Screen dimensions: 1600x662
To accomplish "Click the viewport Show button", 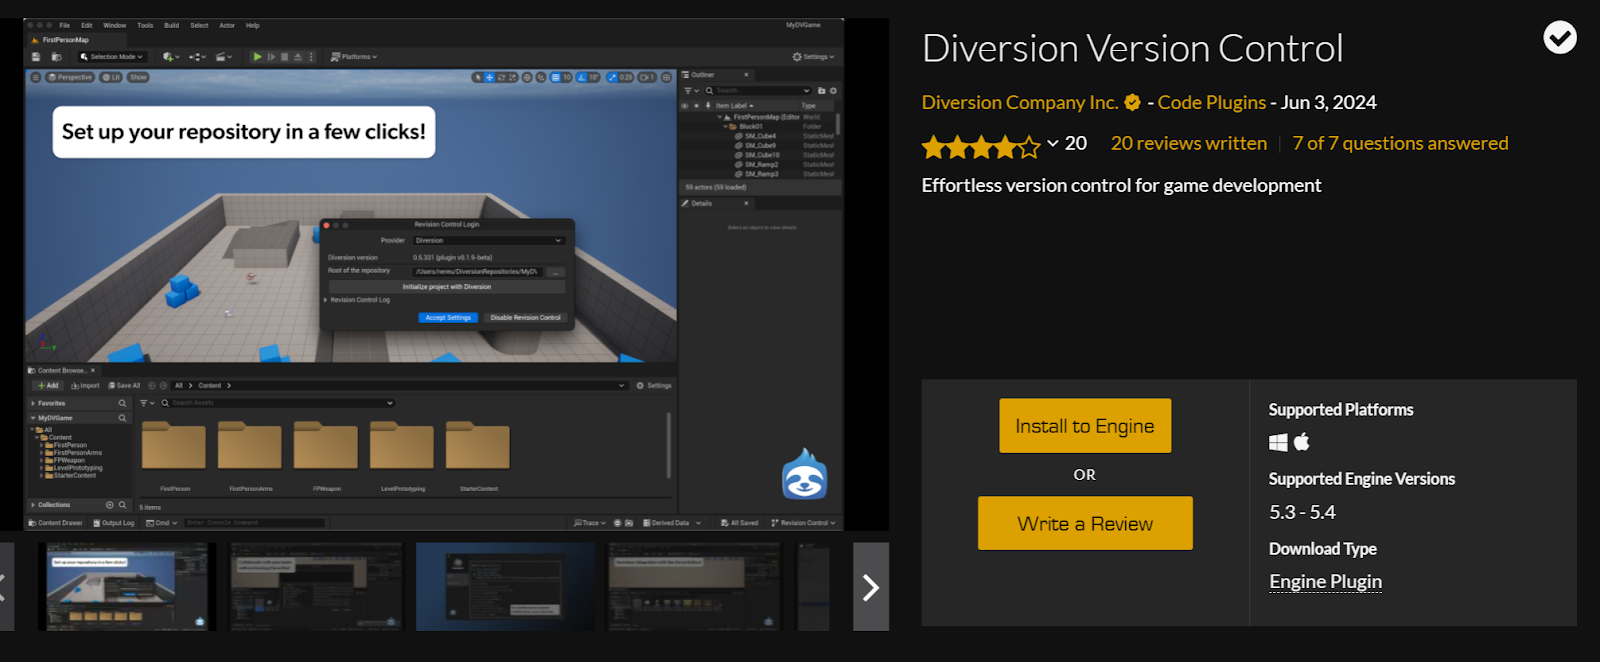I will click(x=138, y=77).
